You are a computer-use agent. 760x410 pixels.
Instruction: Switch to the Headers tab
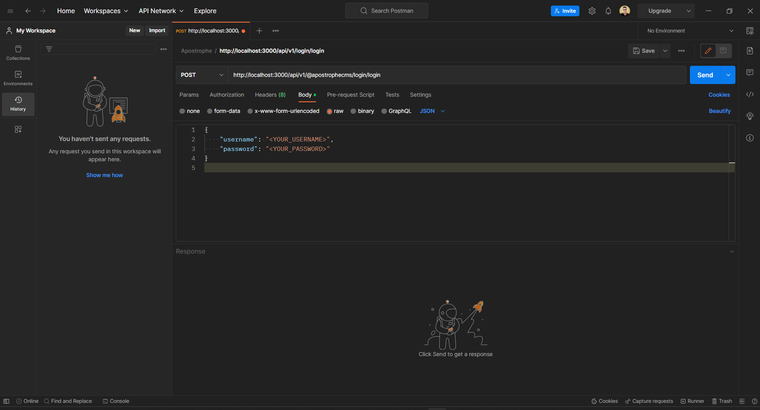point(270,95)
